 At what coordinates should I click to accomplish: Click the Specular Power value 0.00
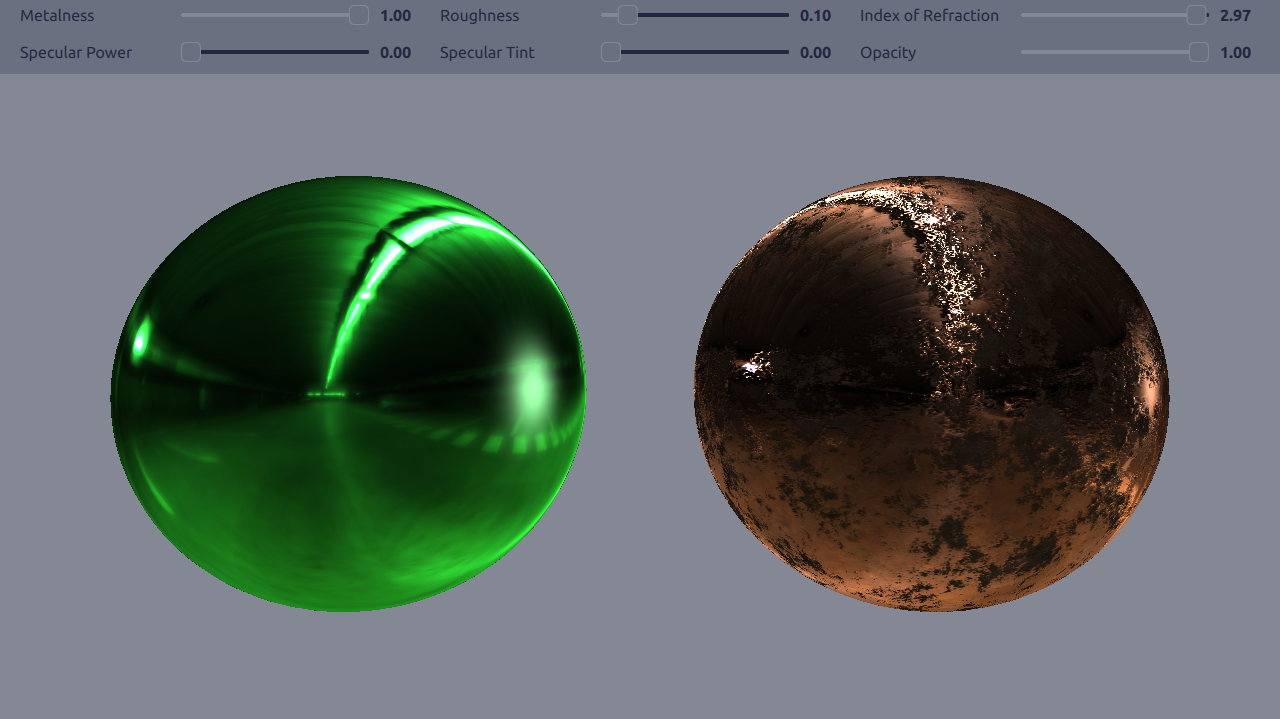coord(395,53)
